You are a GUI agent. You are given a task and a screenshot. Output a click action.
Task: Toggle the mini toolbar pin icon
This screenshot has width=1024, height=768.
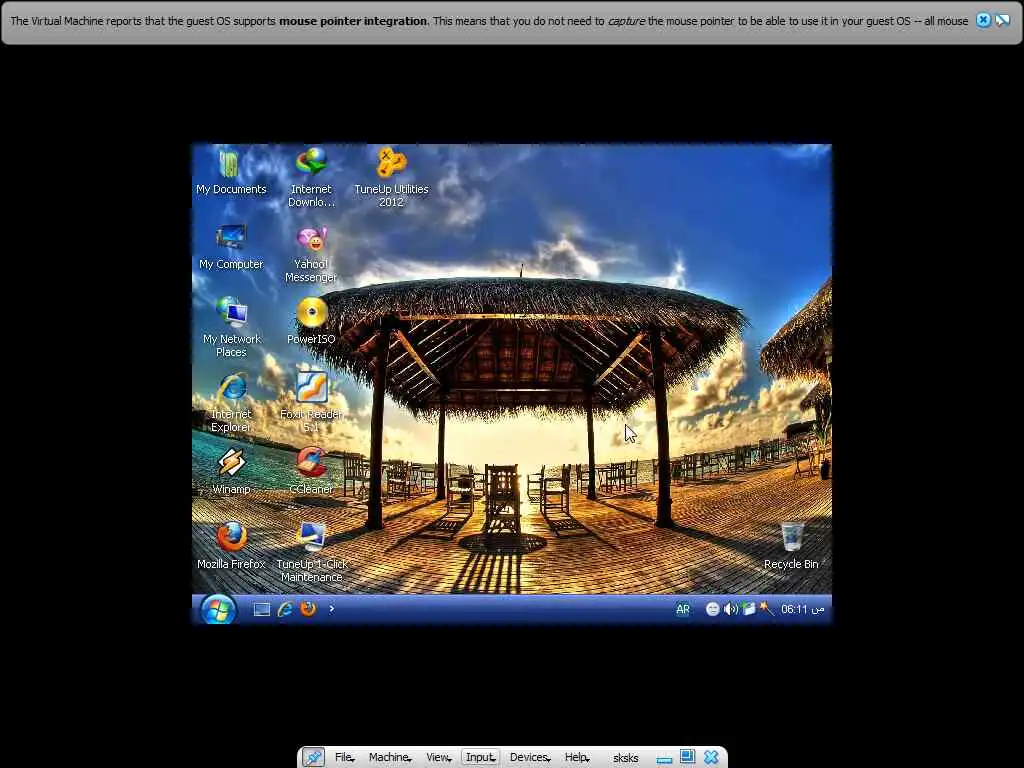[313, 758]
